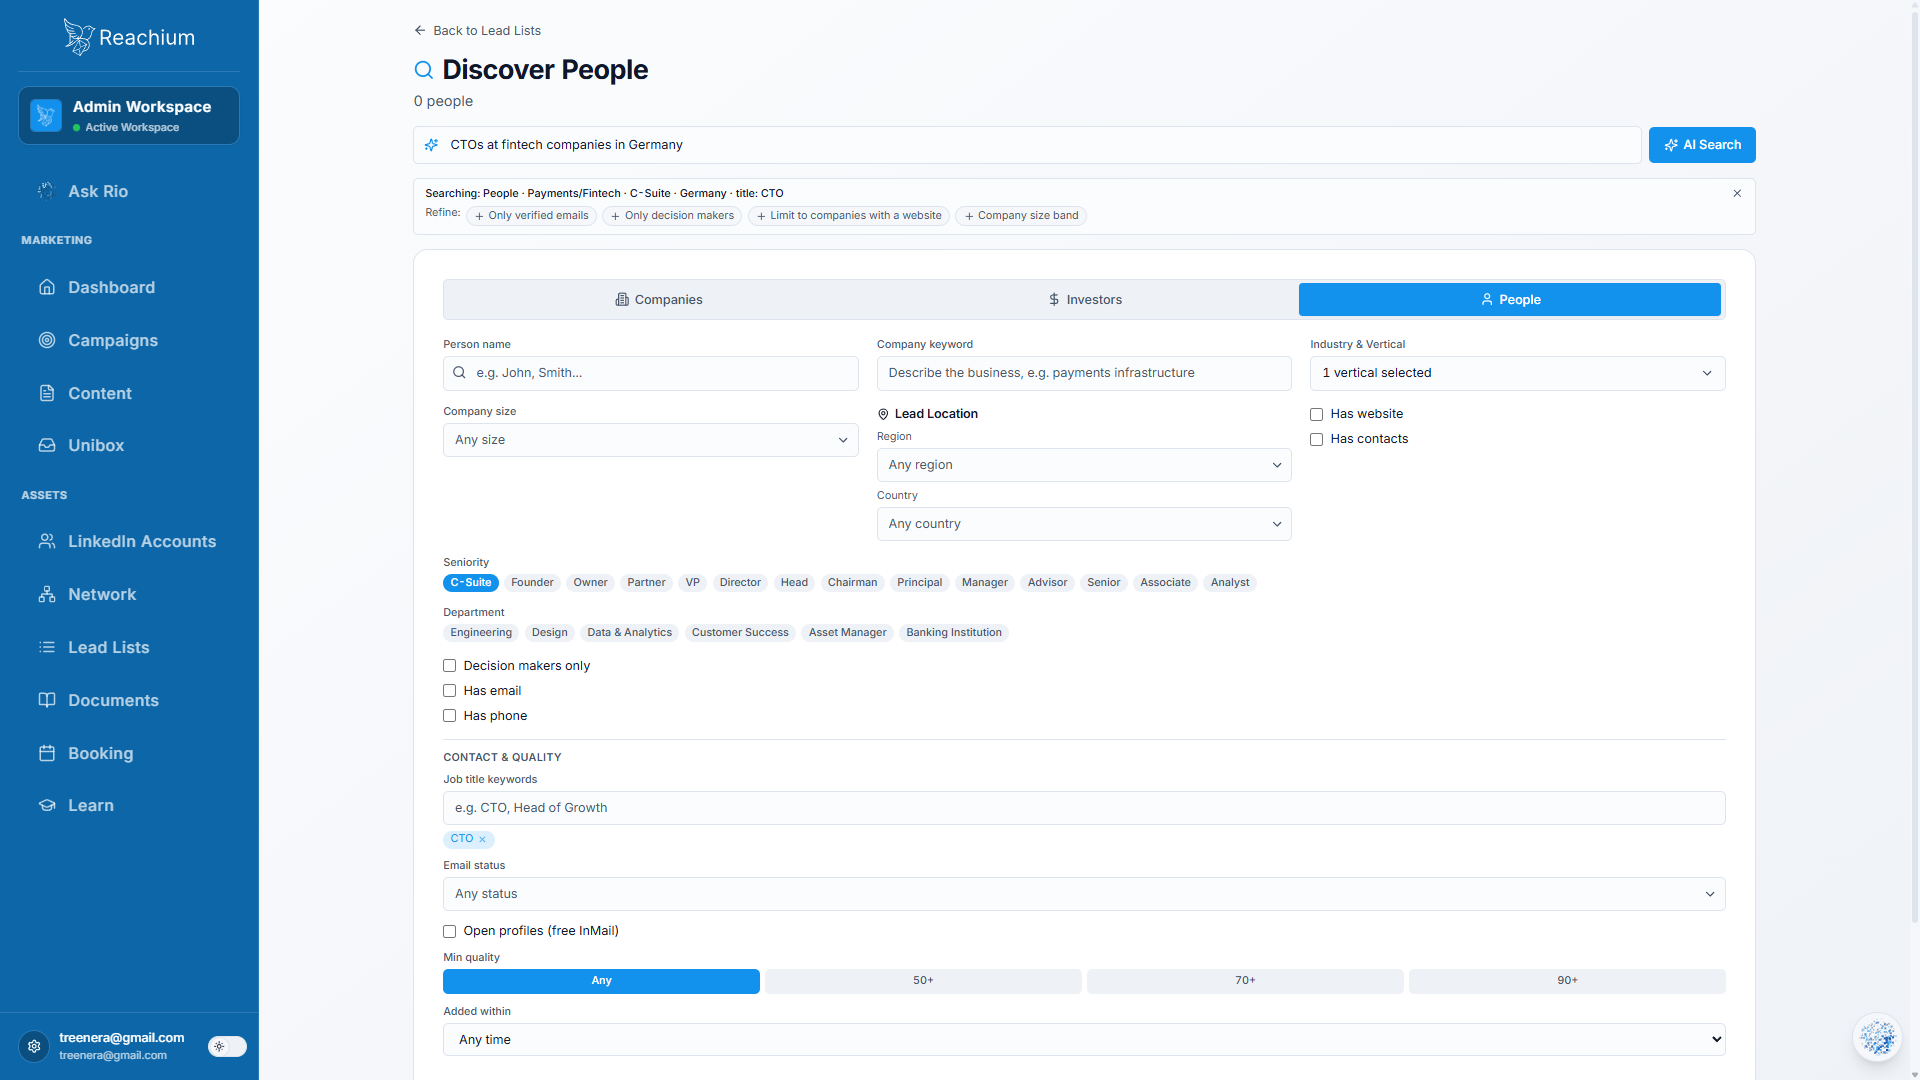Open the Email status dropdown
This screenshot has width=1920, height=1080.
[1084, 894]
